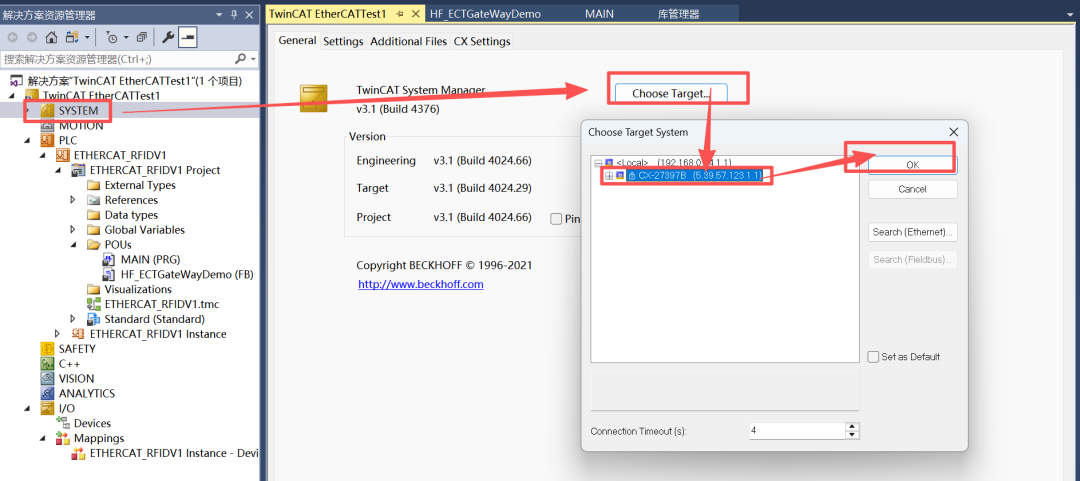This screenshot has width=1080, height=481.
Task: Click the MAIN (PRG) program icon
Action: (x=109, y=260)
